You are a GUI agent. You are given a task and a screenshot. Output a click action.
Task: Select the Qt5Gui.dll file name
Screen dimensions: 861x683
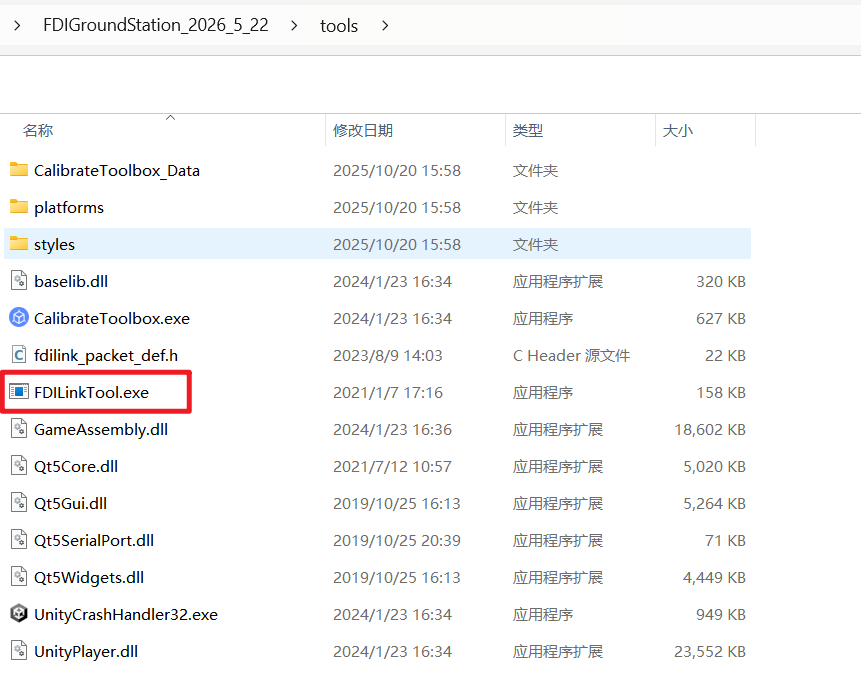(71, 503)
